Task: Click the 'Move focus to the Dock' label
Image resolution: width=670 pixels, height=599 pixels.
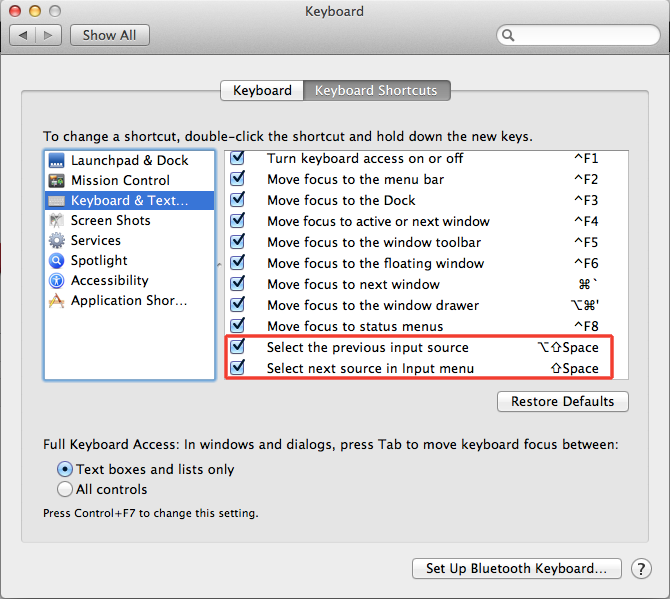Action: 341,200
